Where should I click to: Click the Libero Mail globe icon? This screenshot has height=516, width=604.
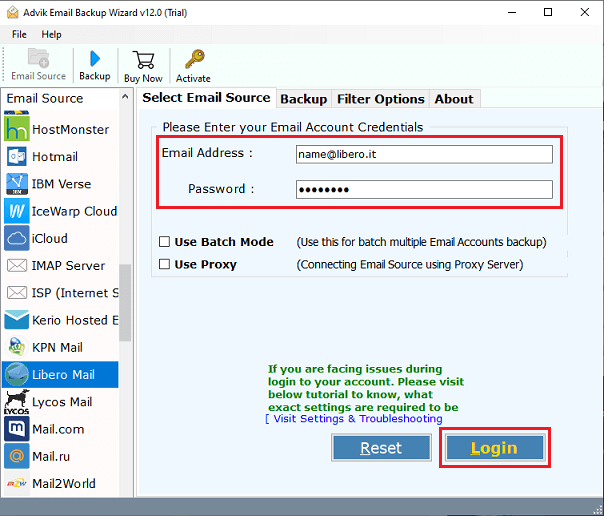(x=17, y=374)
